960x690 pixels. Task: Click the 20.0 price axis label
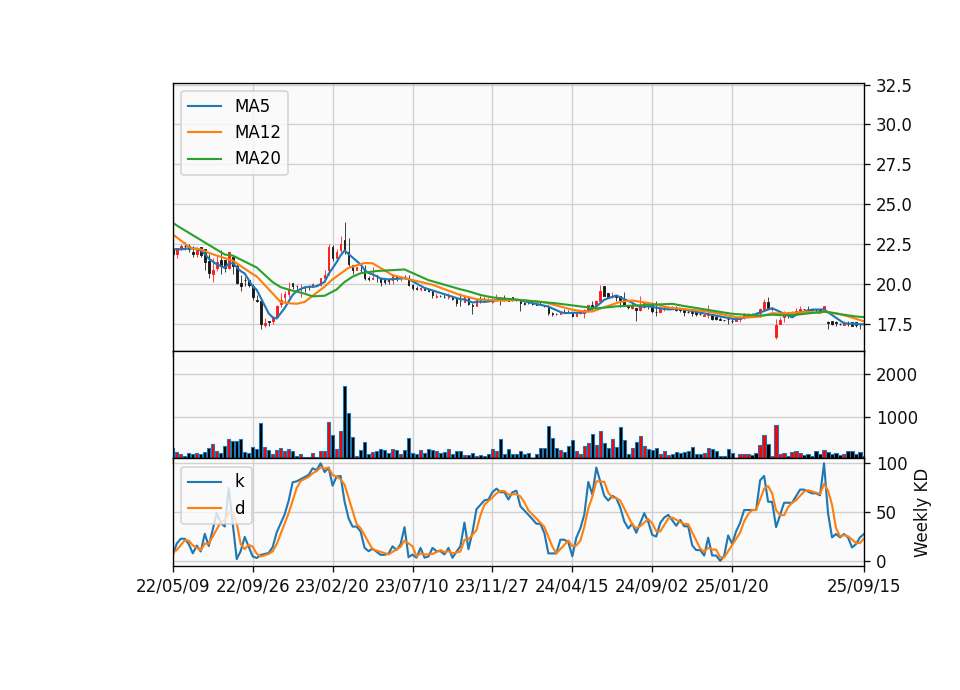point(894,285)
